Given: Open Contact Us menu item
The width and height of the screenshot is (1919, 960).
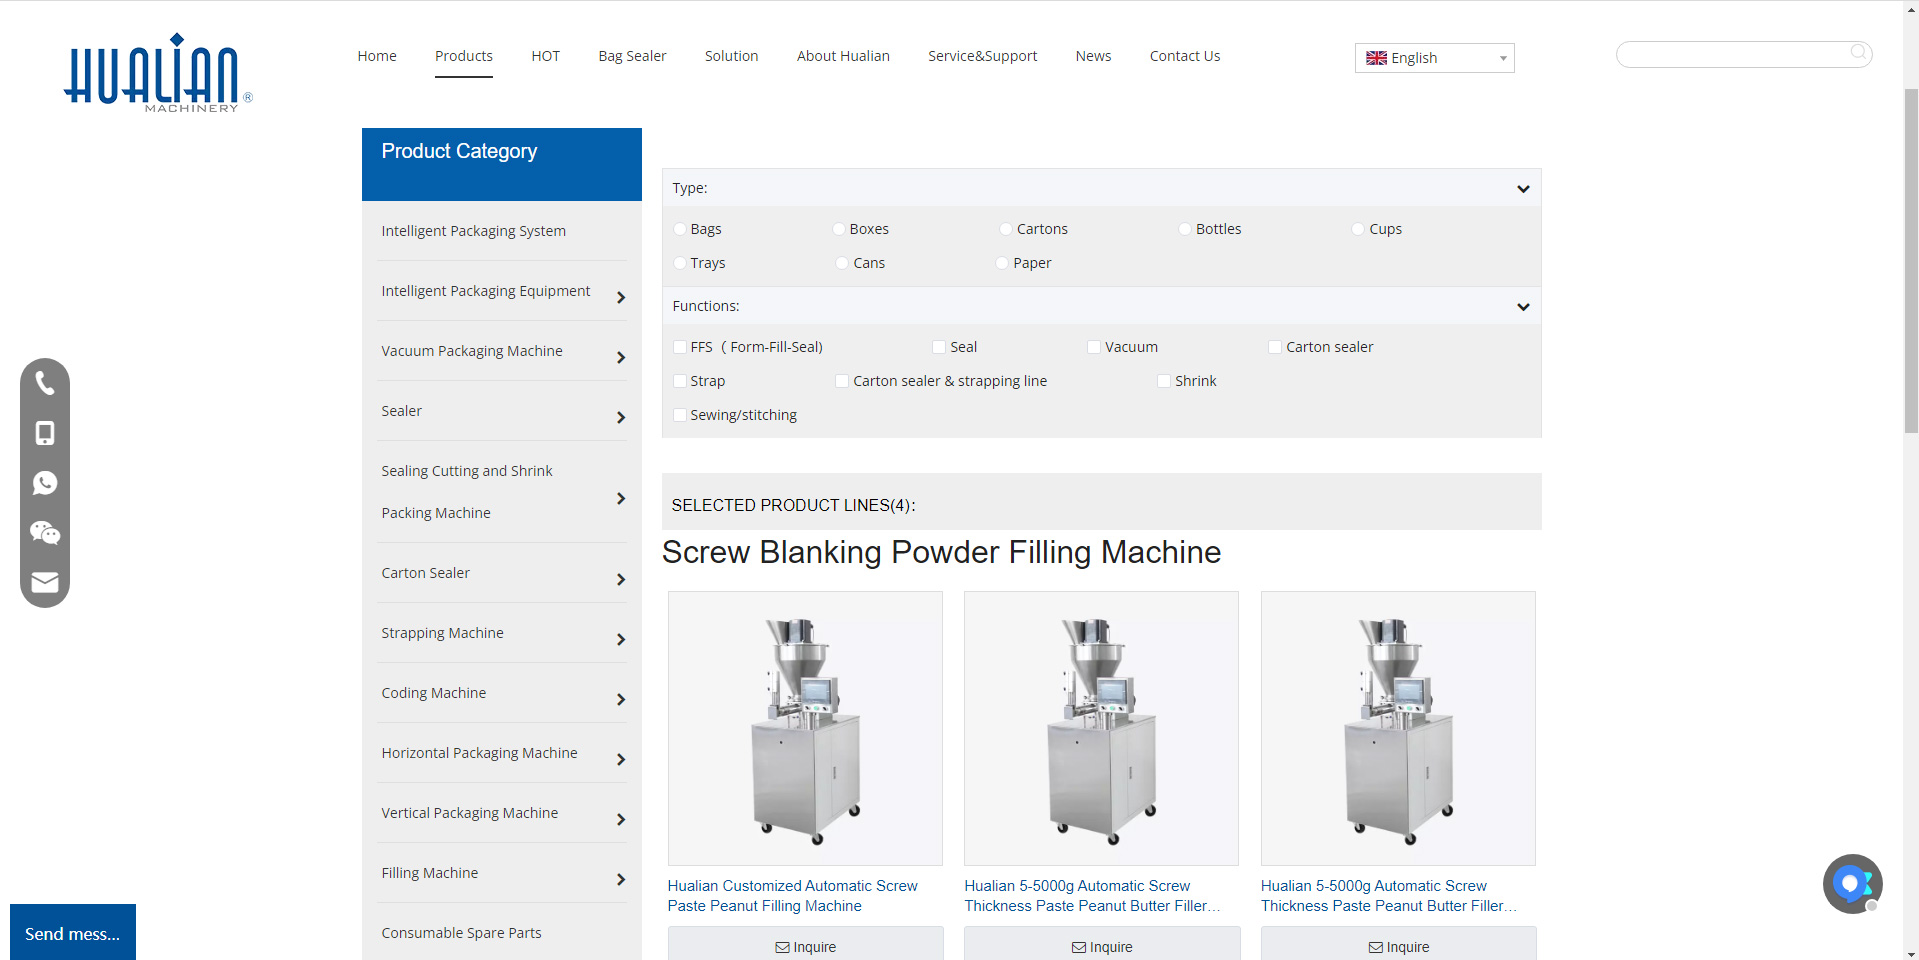Looking at the screenshot, I should coord(1185,56).
